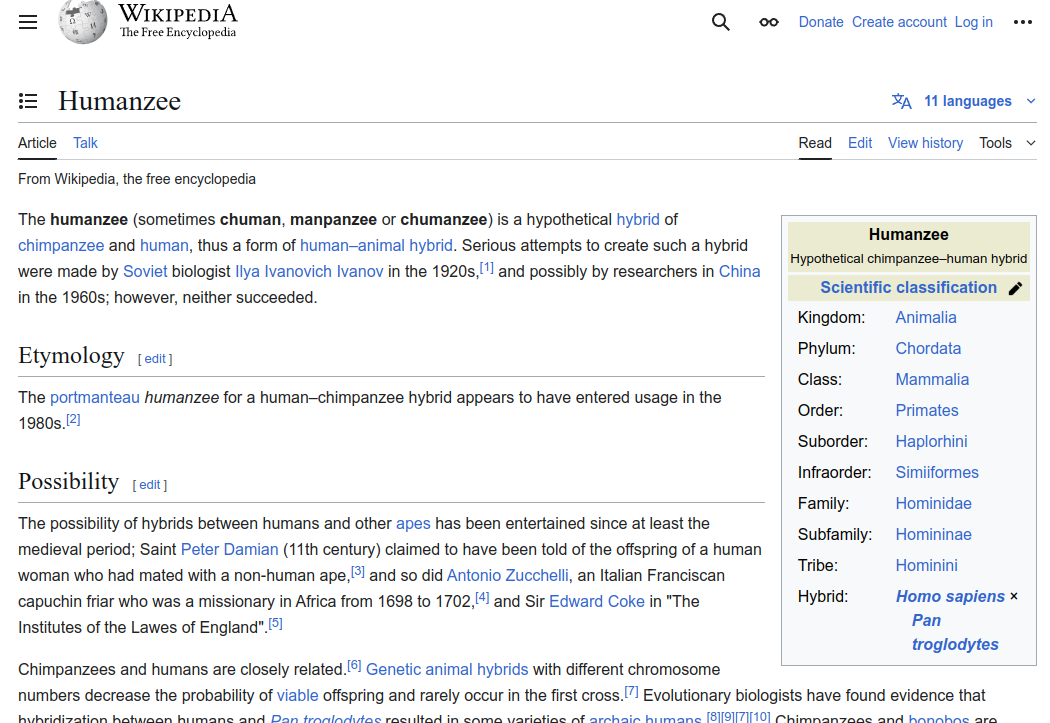Click the search magnifier icon
This screenshot has width=1050, height=723.
click(721, 22)
